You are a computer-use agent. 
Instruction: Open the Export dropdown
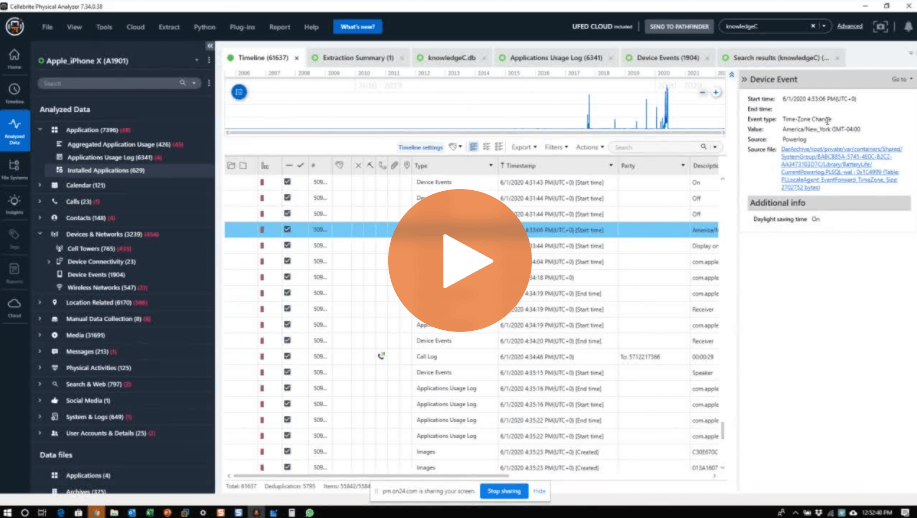pyautogui.click(x=524, y=147)
